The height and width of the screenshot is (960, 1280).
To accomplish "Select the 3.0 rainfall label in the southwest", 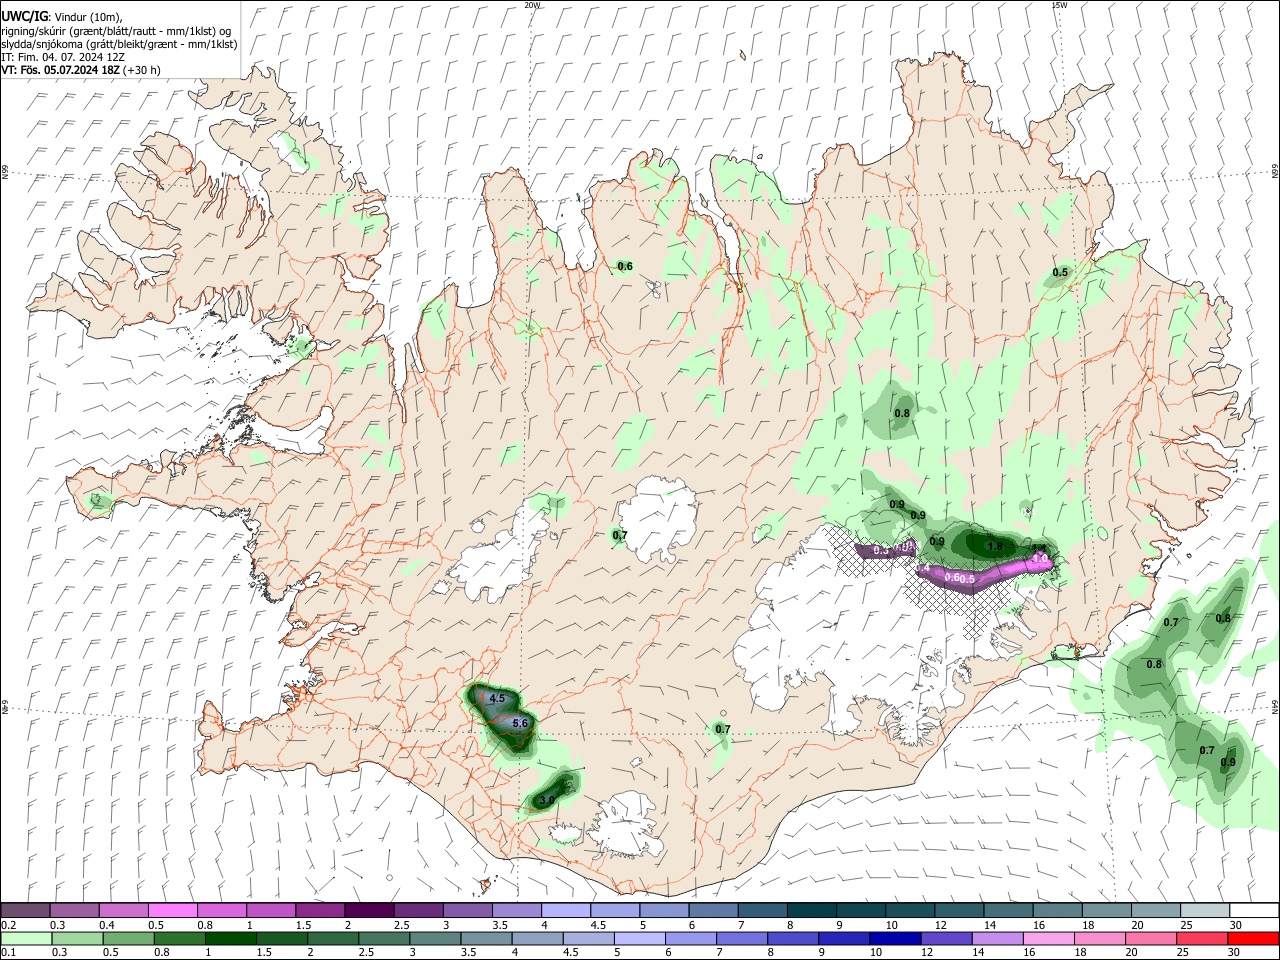I will pos(546,801).
